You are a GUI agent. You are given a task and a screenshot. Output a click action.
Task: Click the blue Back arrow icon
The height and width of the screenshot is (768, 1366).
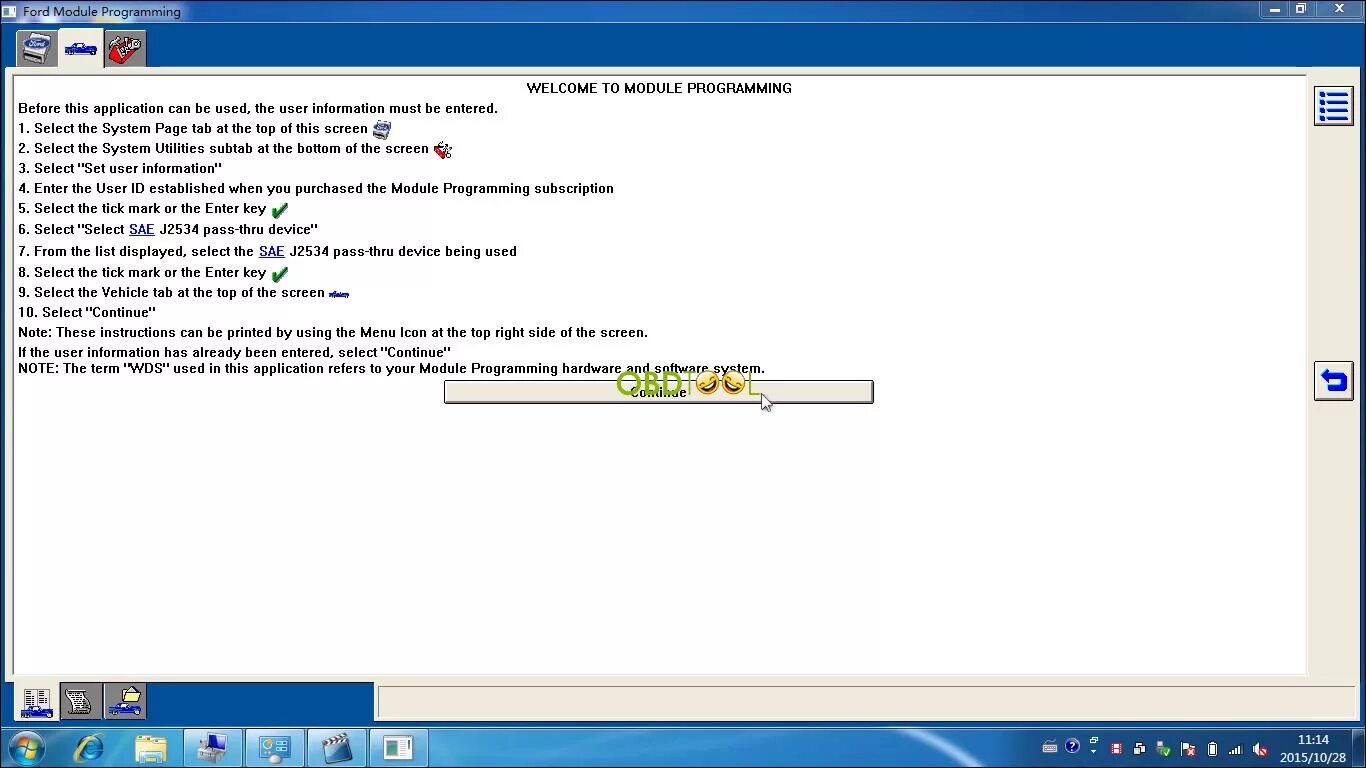(x=1333, y=381)
